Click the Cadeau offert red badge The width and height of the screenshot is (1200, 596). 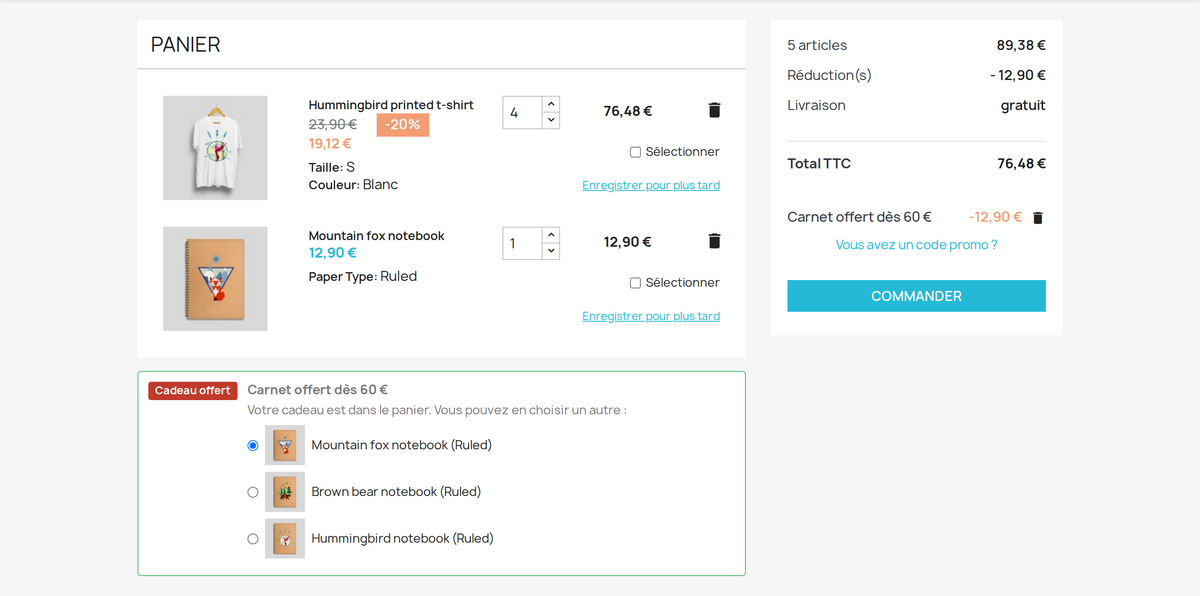(x=192, y=391)
